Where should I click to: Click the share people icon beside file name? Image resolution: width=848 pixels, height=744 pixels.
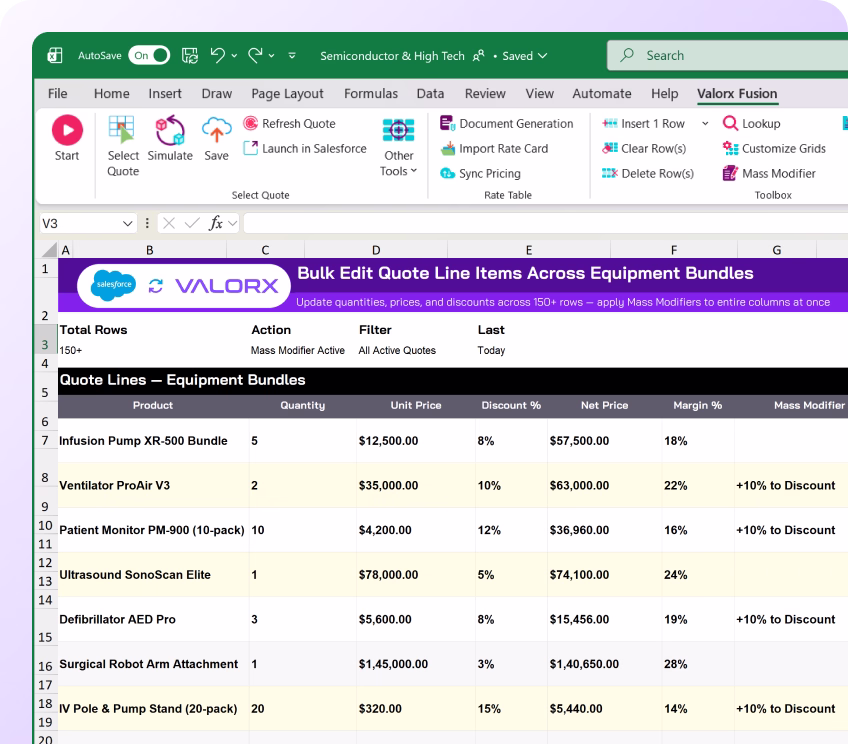pos(478,56)
